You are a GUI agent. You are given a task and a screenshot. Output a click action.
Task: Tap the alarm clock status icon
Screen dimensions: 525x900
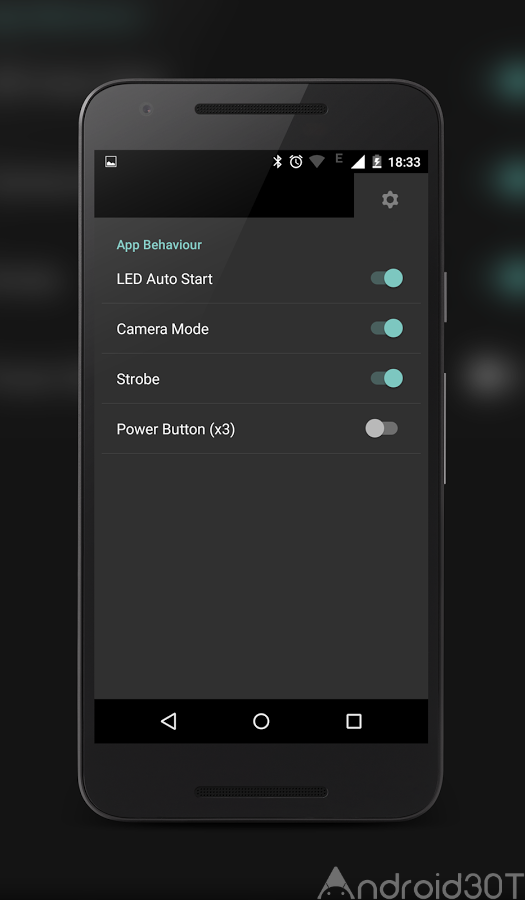296,162
